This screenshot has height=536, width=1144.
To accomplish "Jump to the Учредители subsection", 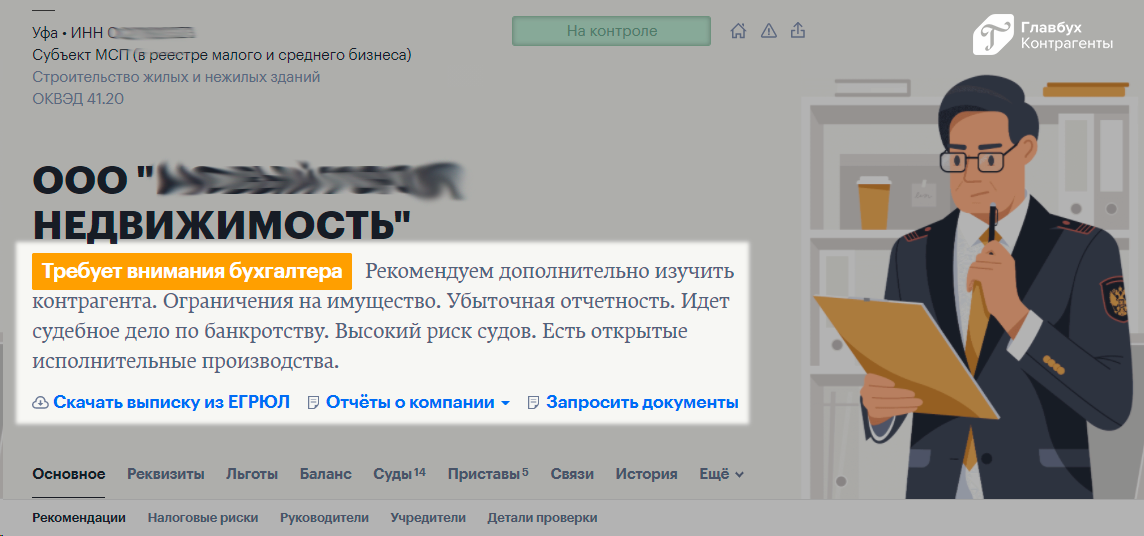I will pyautogui.click(x=428, y=518).
